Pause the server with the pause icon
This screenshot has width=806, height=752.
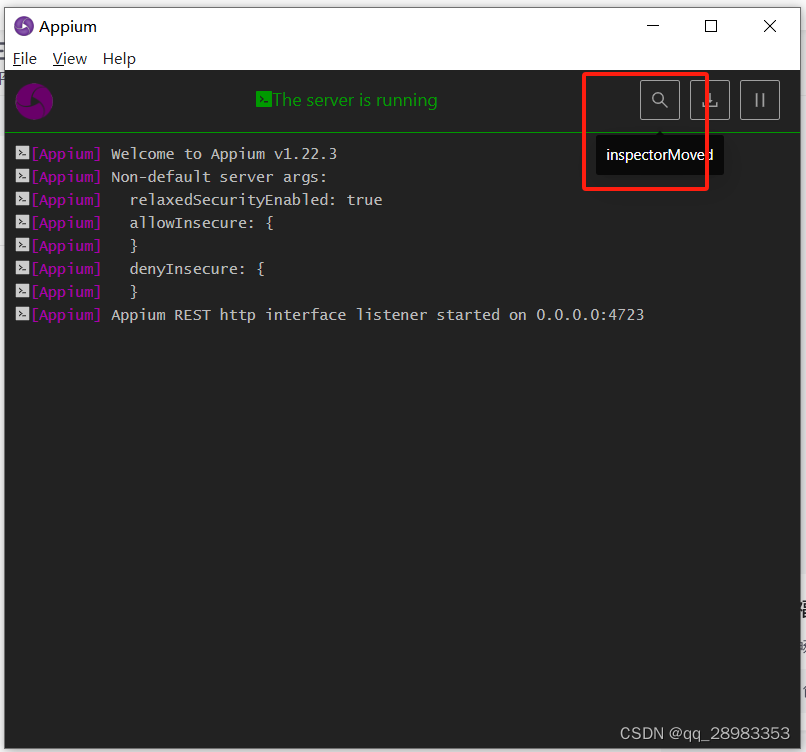tap(759, 99)
